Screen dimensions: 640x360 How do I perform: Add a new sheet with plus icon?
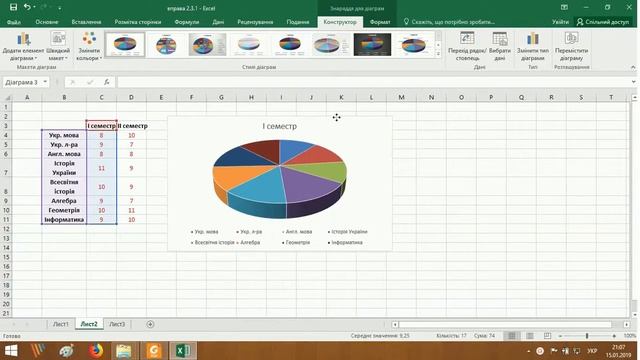tap(150, 324)
